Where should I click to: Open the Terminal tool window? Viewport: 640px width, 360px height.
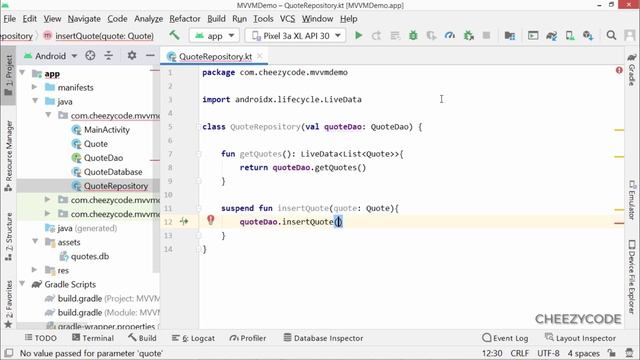point(93,338)
